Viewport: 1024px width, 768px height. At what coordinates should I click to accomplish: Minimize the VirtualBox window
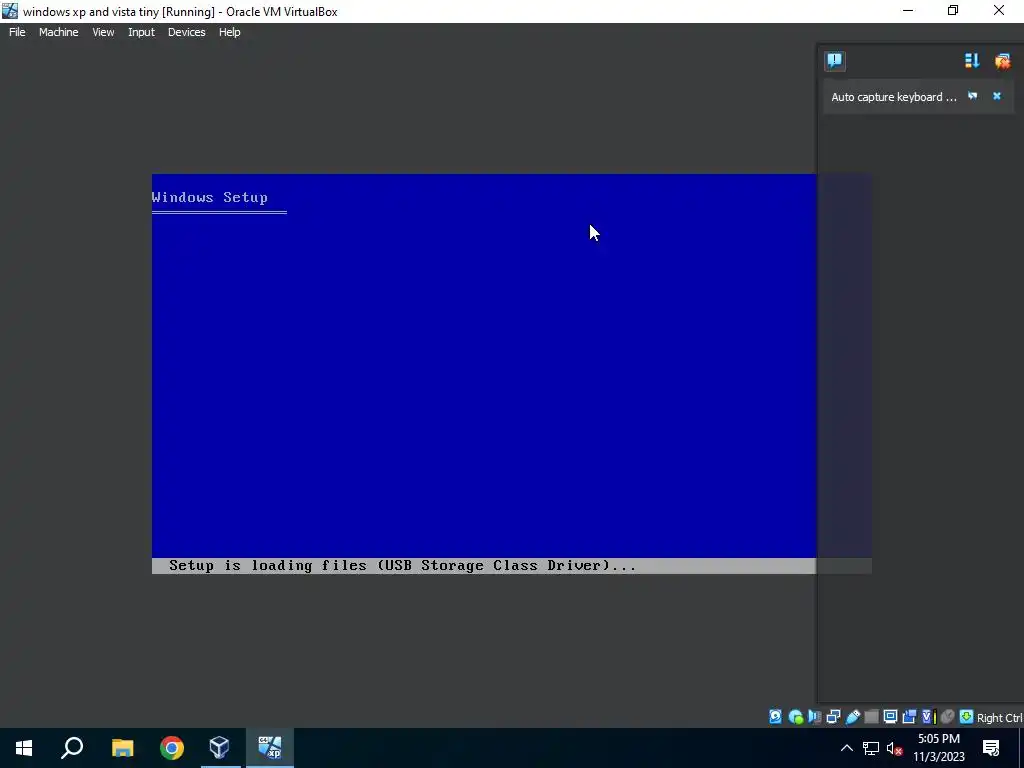tap(908, 10)
